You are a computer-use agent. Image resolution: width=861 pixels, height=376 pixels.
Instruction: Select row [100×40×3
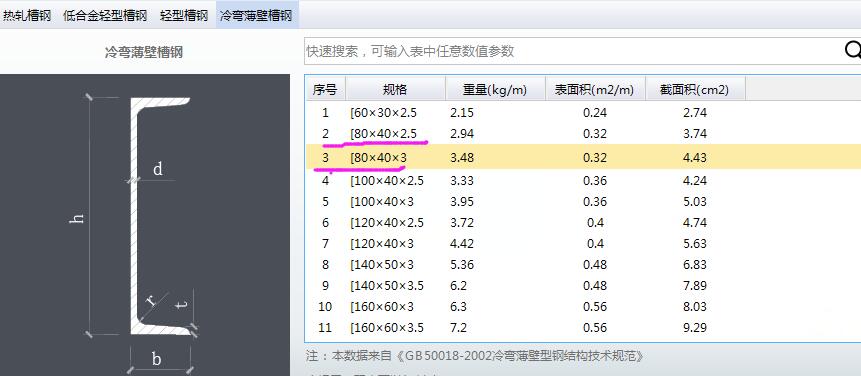(583, 201)
